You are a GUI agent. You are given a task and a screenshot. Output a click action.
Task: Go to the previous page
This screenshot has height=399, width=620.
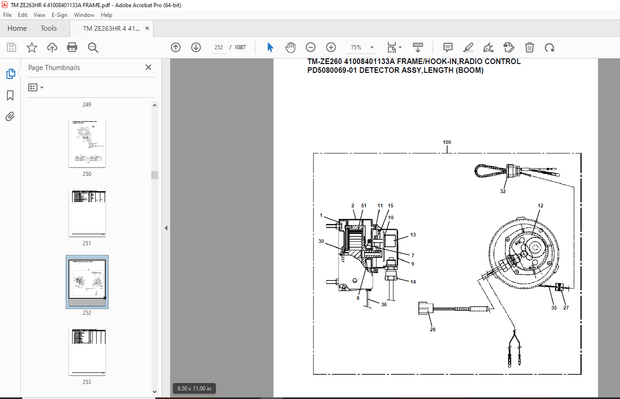click(x=176, y=47)
